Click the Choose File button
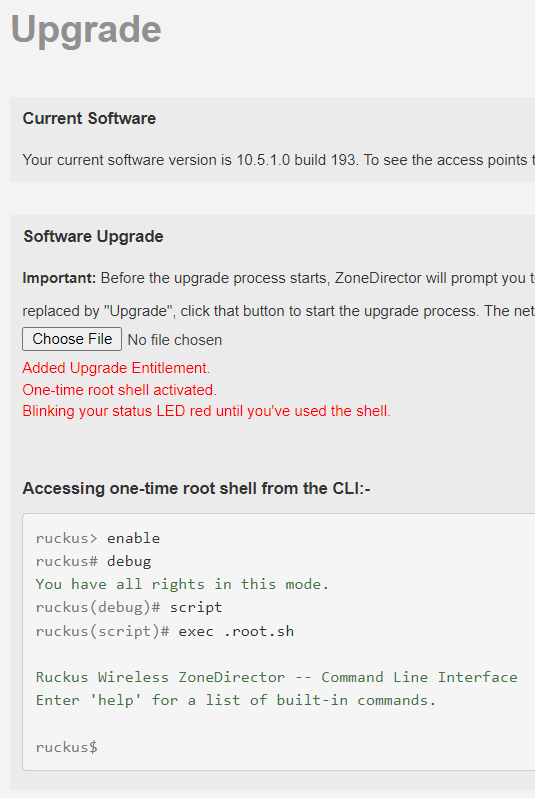 pyautogui.click(x=72, y=339)
